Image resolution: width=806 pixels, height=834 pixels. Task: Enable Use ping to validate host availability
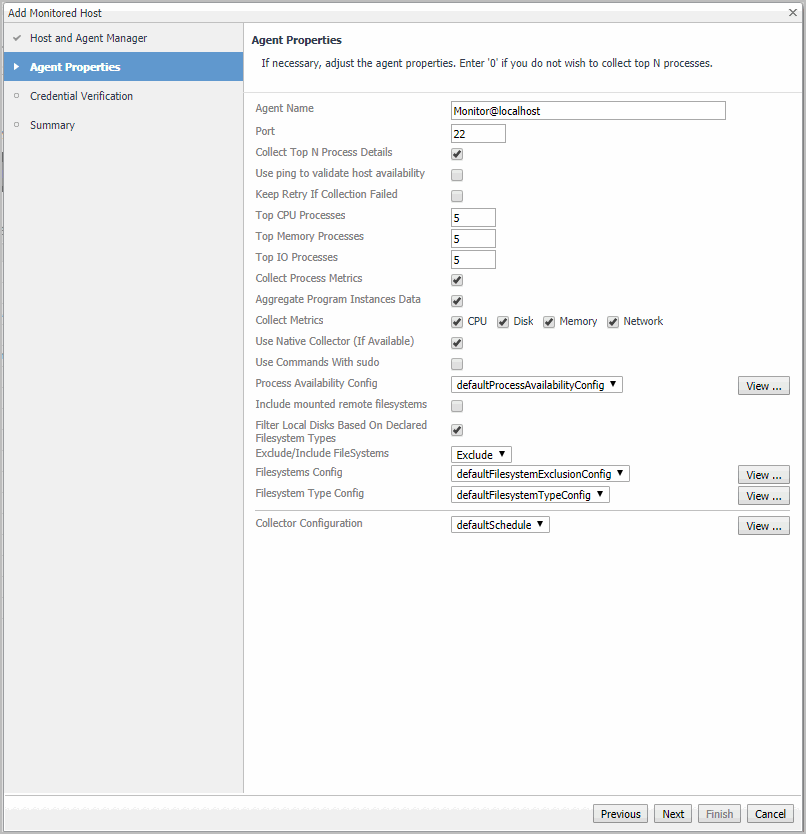(457, 175)
